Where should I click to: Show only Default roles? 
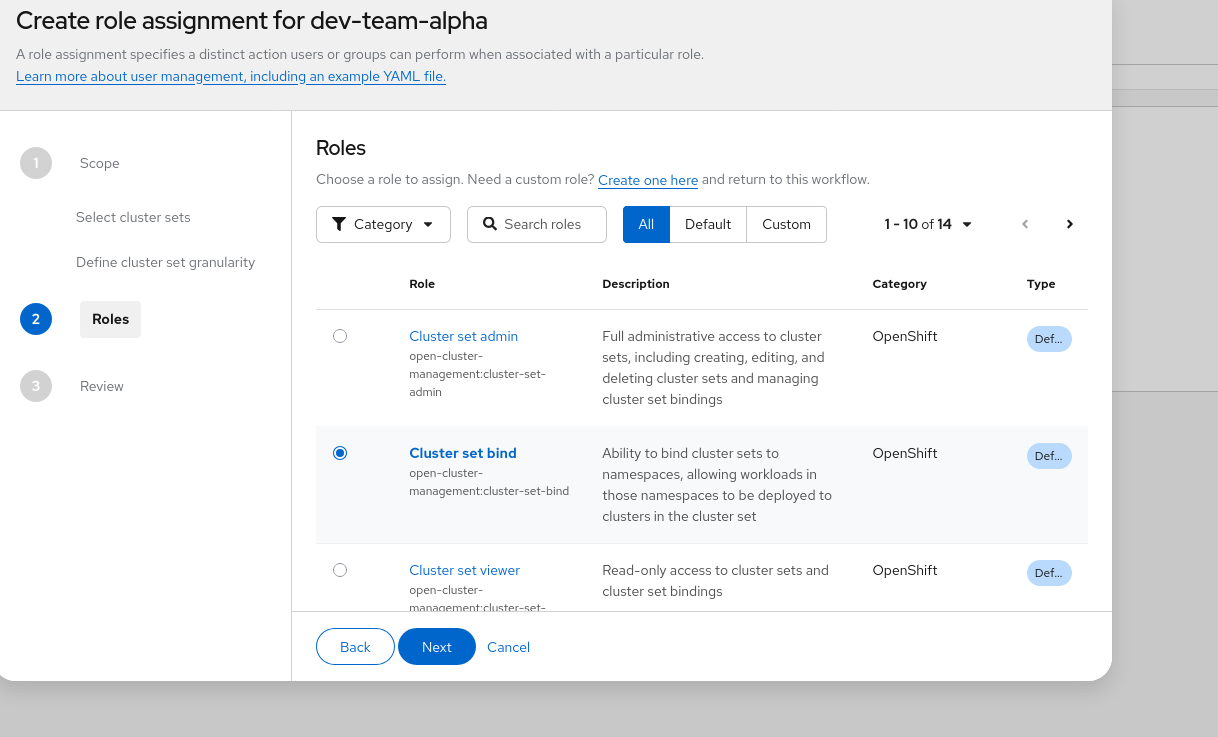pos(708,224)
